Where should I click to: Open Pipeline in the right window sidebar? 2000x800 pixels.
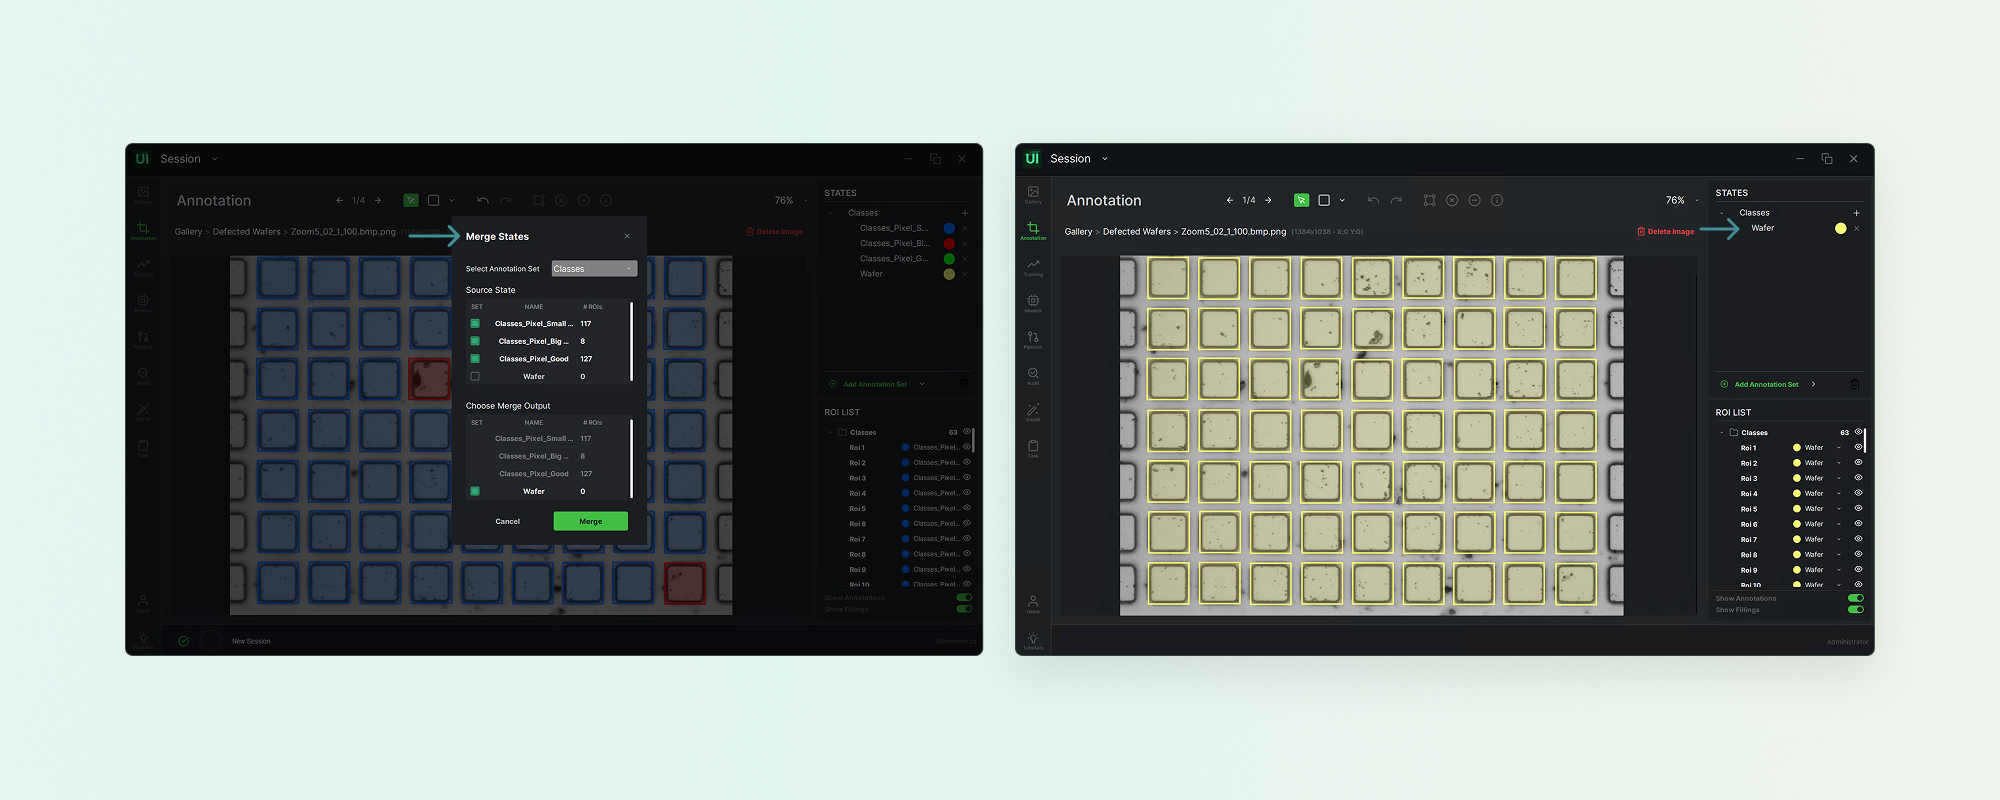(1033, 339)
